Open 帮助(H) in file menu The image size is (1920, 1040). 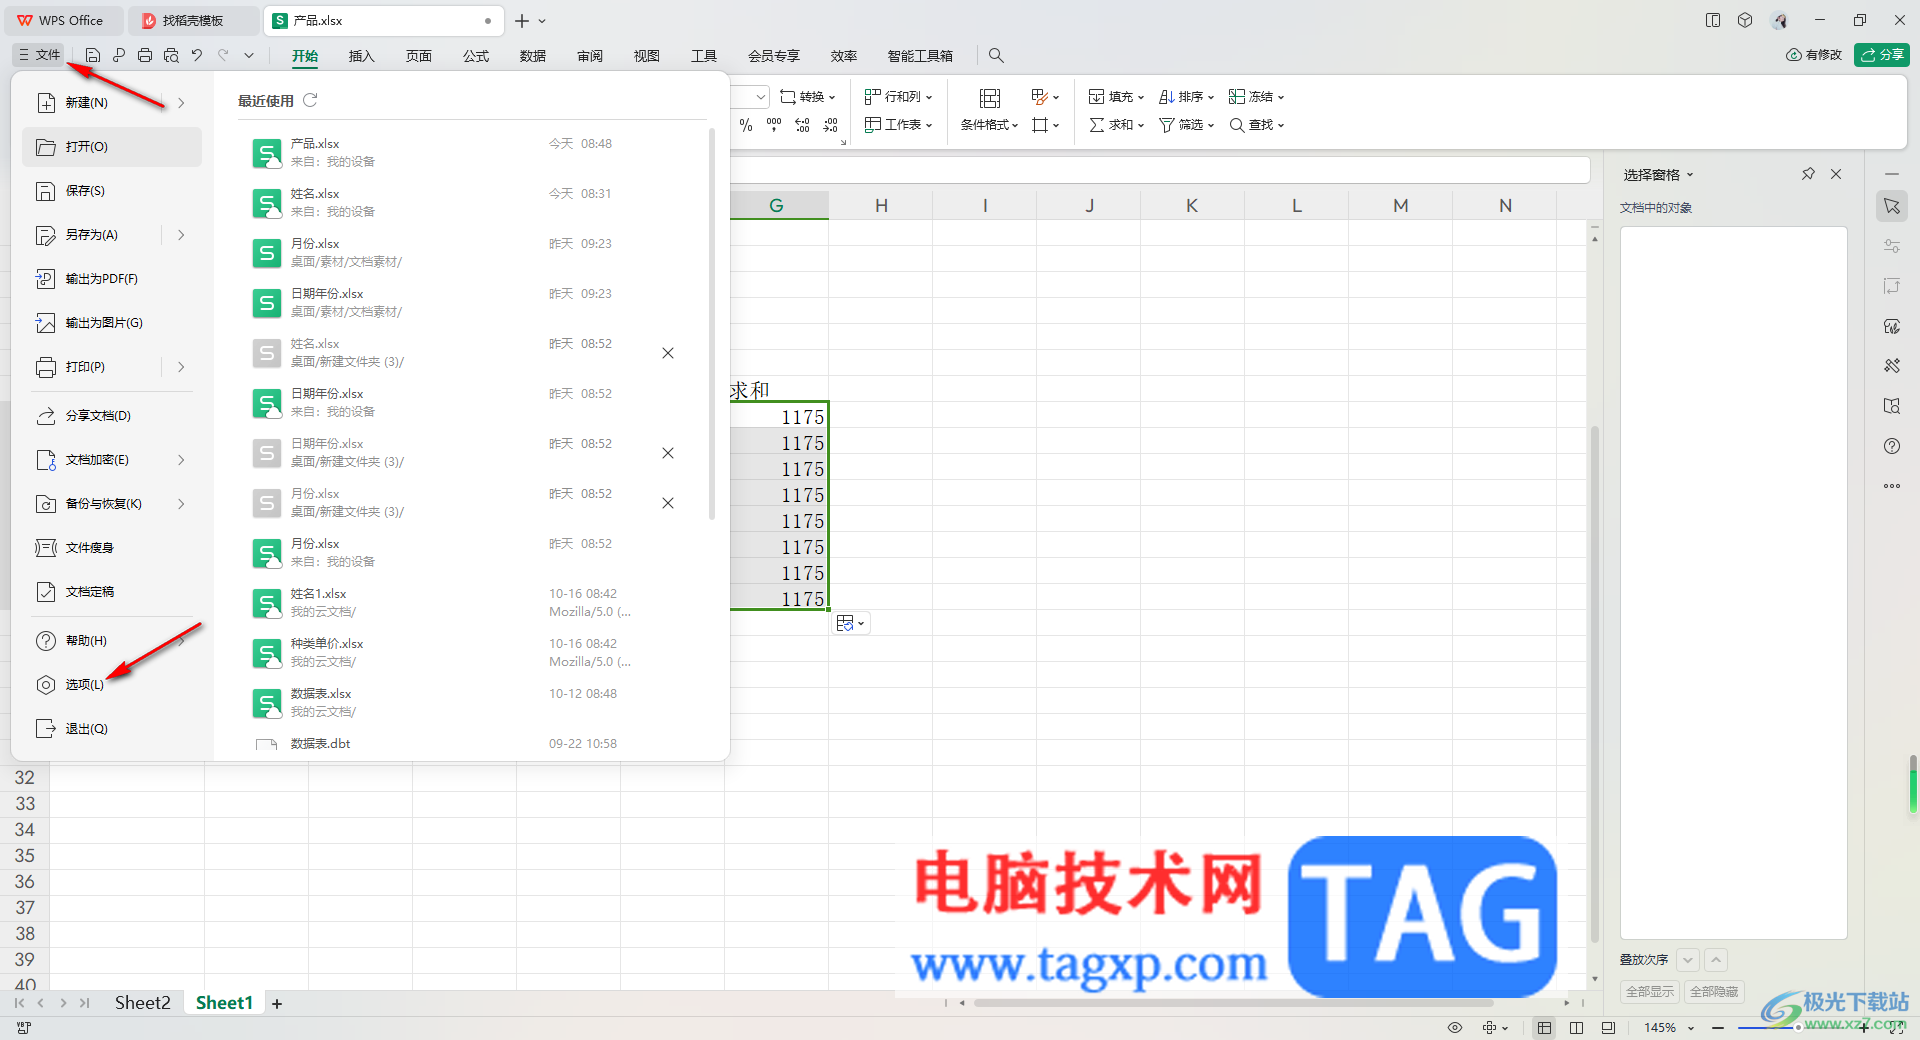[x=111, y=641]
